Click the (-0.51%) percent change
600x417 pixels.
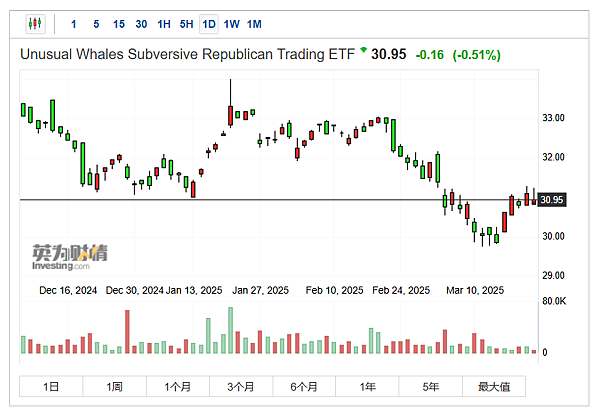tap(476, 55)
